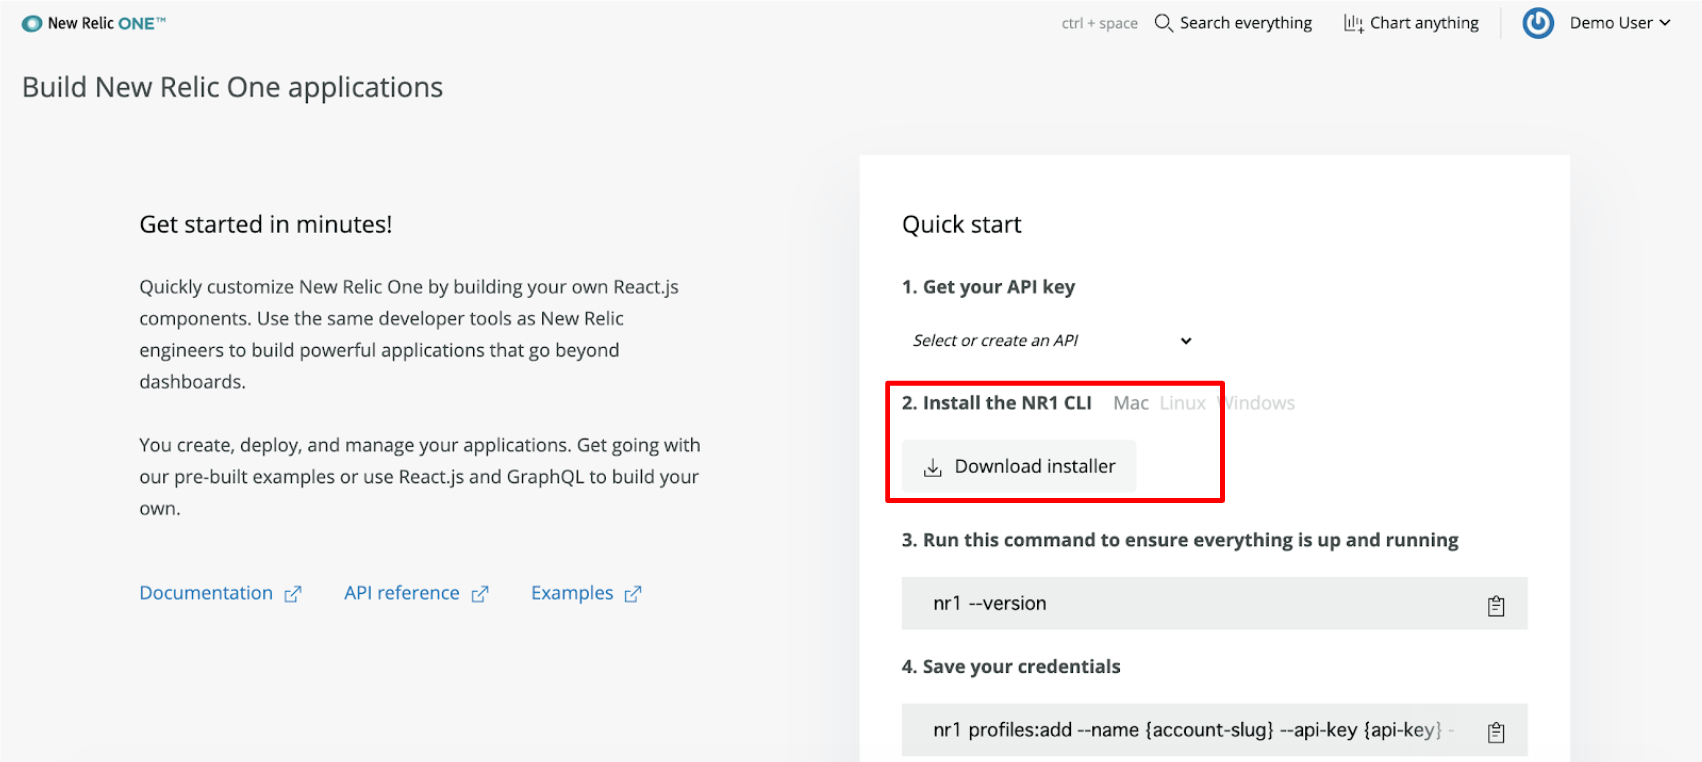Click the Demo User avatar icon
The height and width of the screenshot is (762, 1702).
[x=1538, y=23]
